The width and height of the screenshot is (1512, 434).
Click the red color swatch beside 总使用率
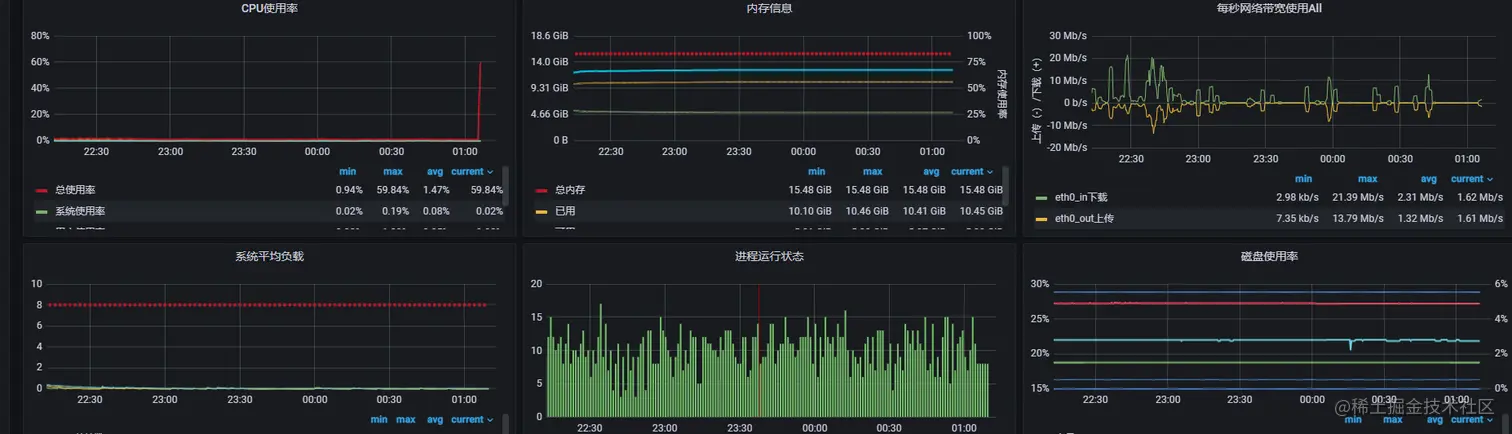pyautogui.click(x=41, y=190)
